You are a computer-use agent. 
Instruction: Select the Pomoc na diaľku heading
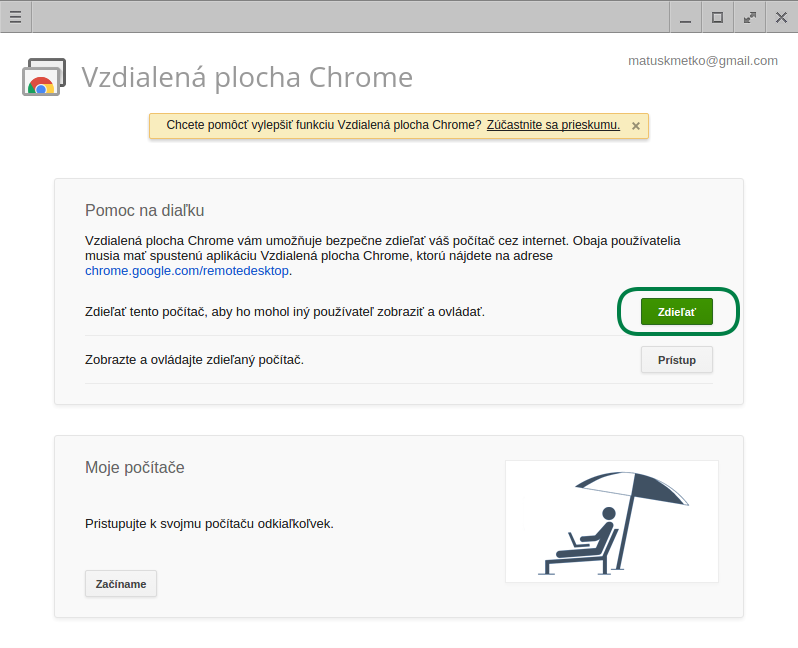click(x=145, y=210)
